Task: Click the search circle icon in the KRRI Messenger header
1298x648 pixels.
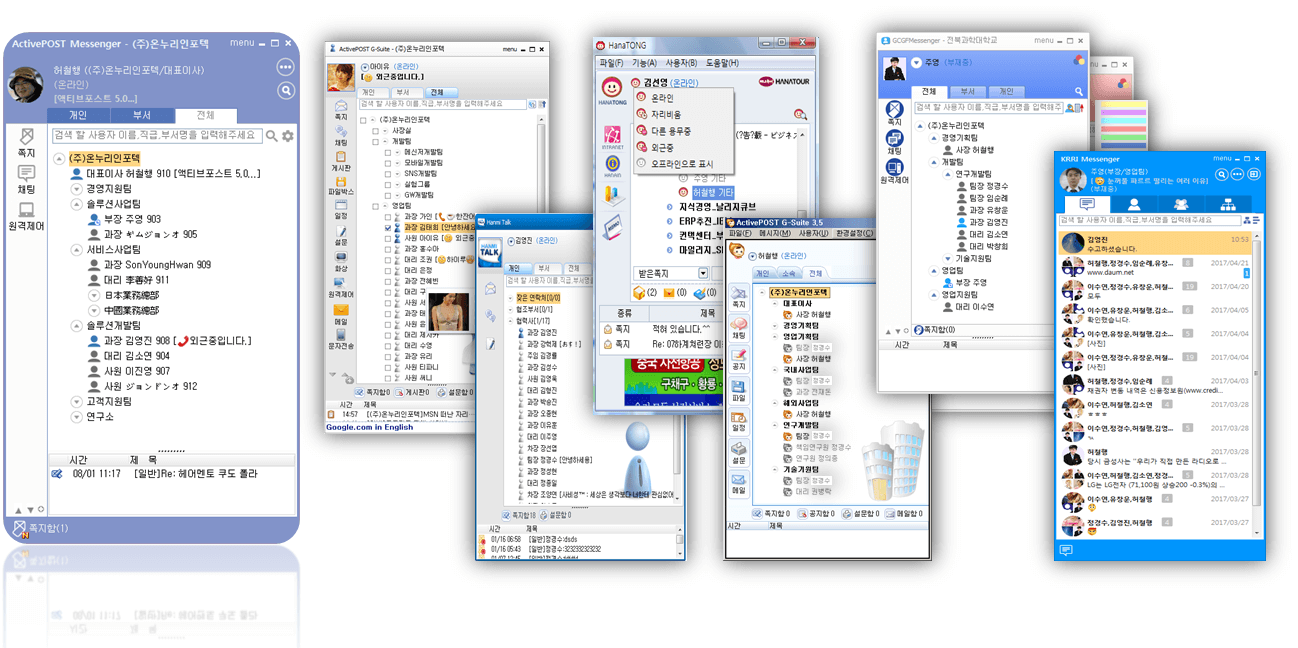Action: coord(1222,174)
